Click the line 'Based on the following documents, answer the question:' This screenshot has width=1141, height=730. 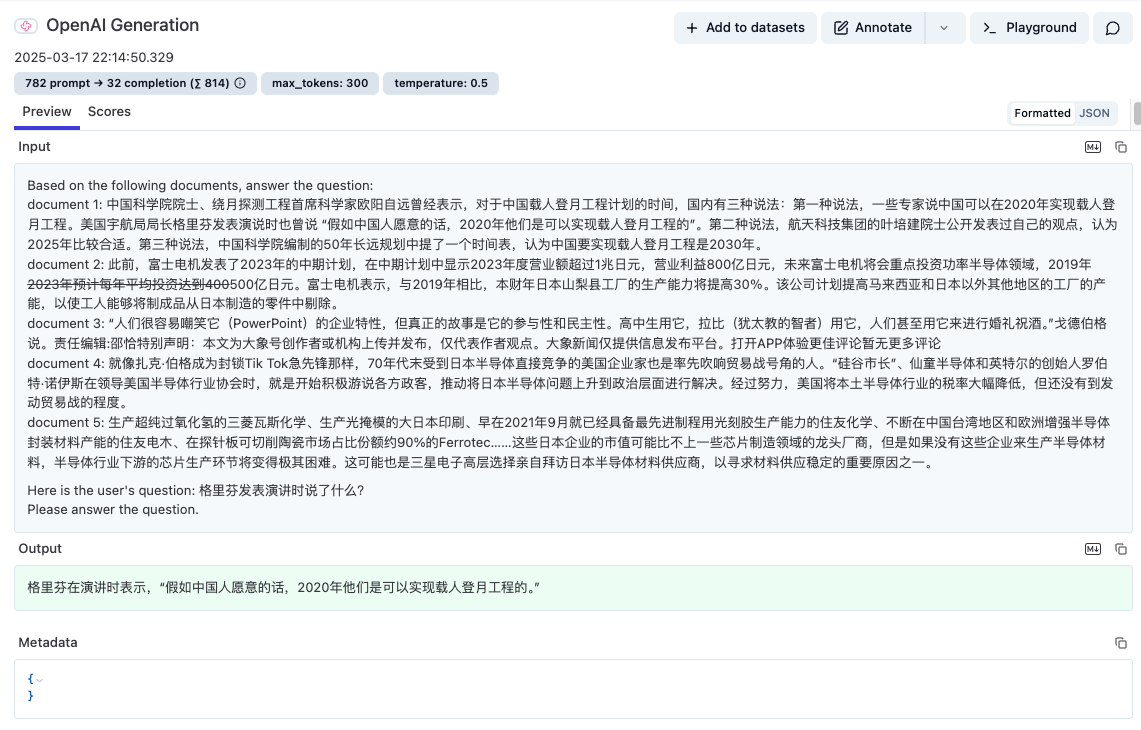(x=200, y=186)
